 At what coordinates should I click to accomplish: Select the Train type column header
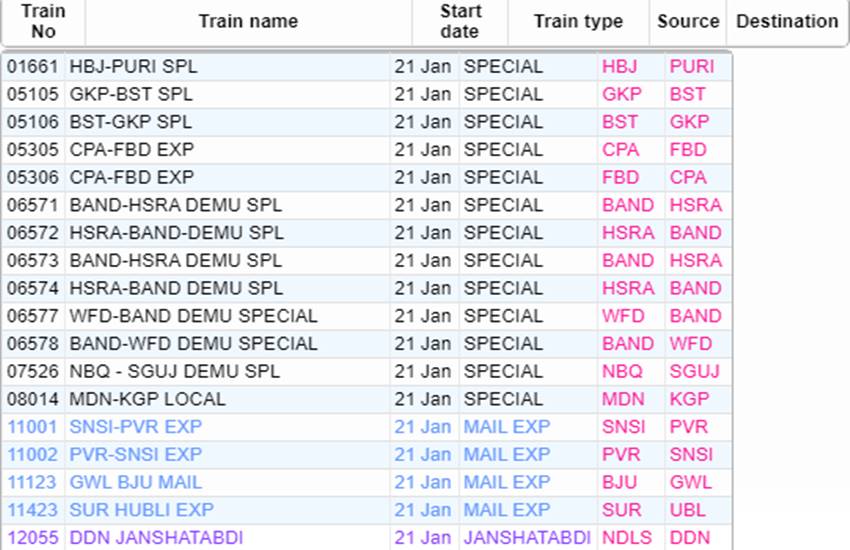point(578,22)
